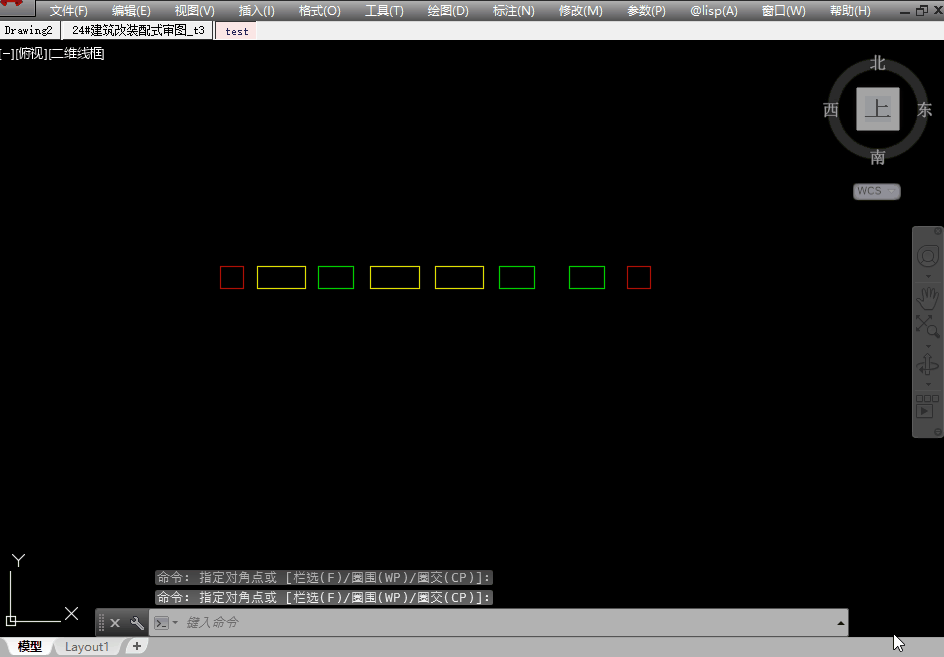Viewport: 944px width, 657px height.
Task: Click the steering wheel navigation icon
Action: (x=927, y=257)
